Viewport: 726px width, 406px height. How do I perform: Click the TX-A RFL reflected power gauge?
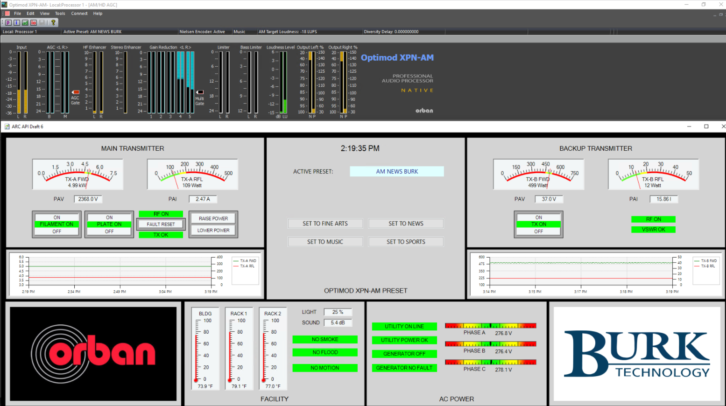click(192, 175)
